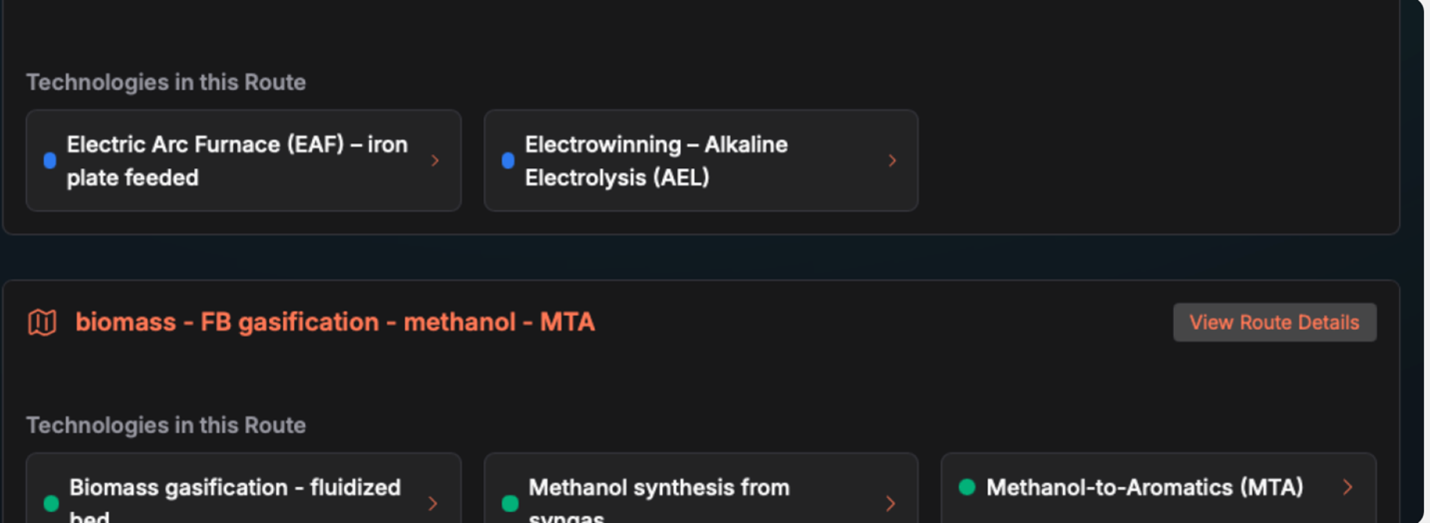Click the green dot on Methanol synthesis card

coord(510,503)
